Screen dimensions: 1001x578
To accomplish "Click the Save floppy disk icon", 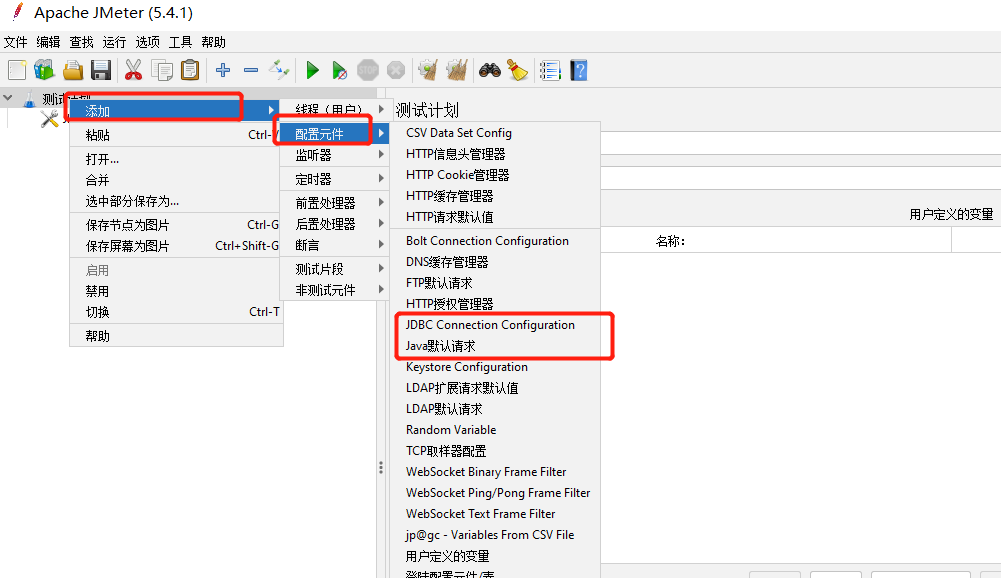I will pos(101,70).
